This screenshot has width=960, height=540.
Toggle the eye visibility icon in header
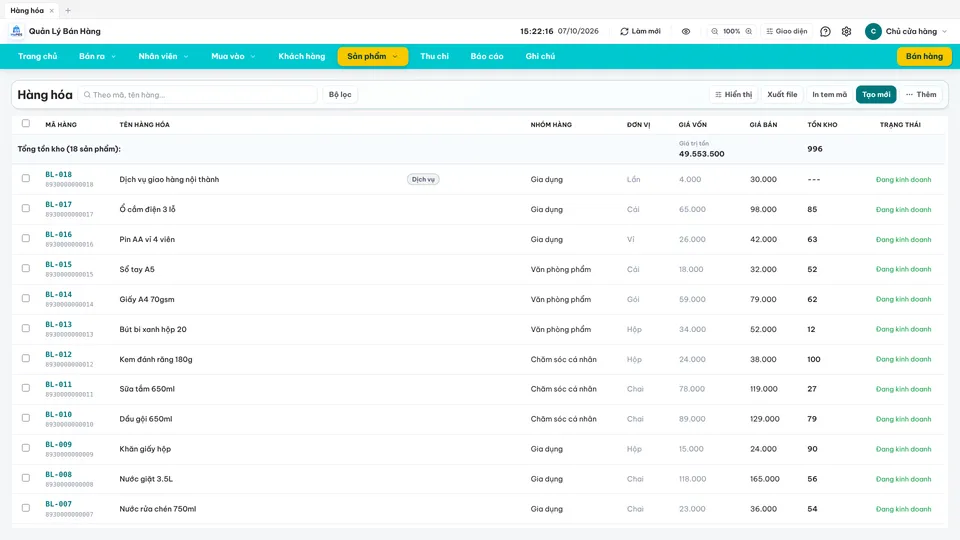[x=686, y=31]
